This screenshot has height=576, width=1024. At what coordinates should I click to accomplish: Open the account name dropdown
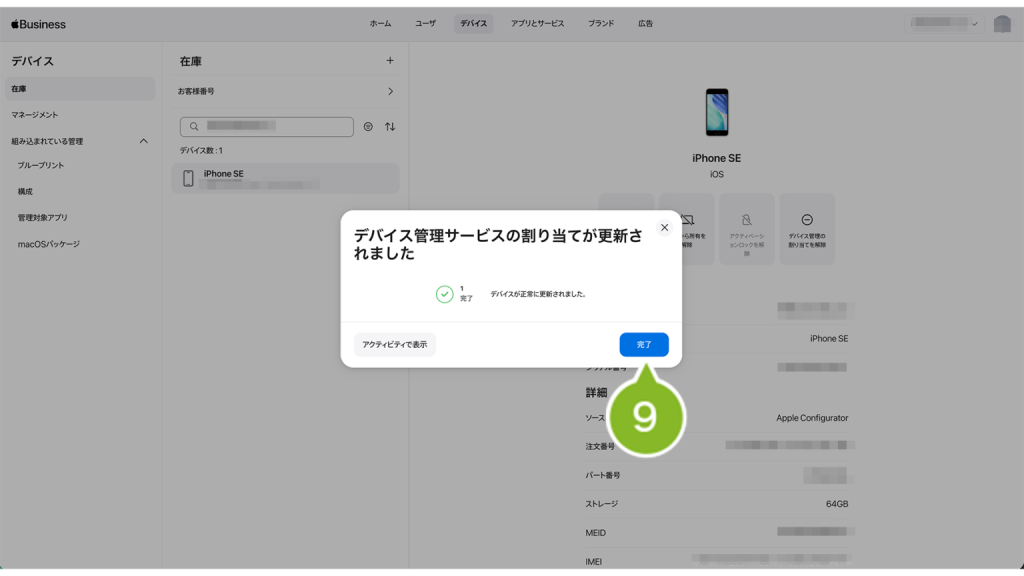click(x=945, y=24)
